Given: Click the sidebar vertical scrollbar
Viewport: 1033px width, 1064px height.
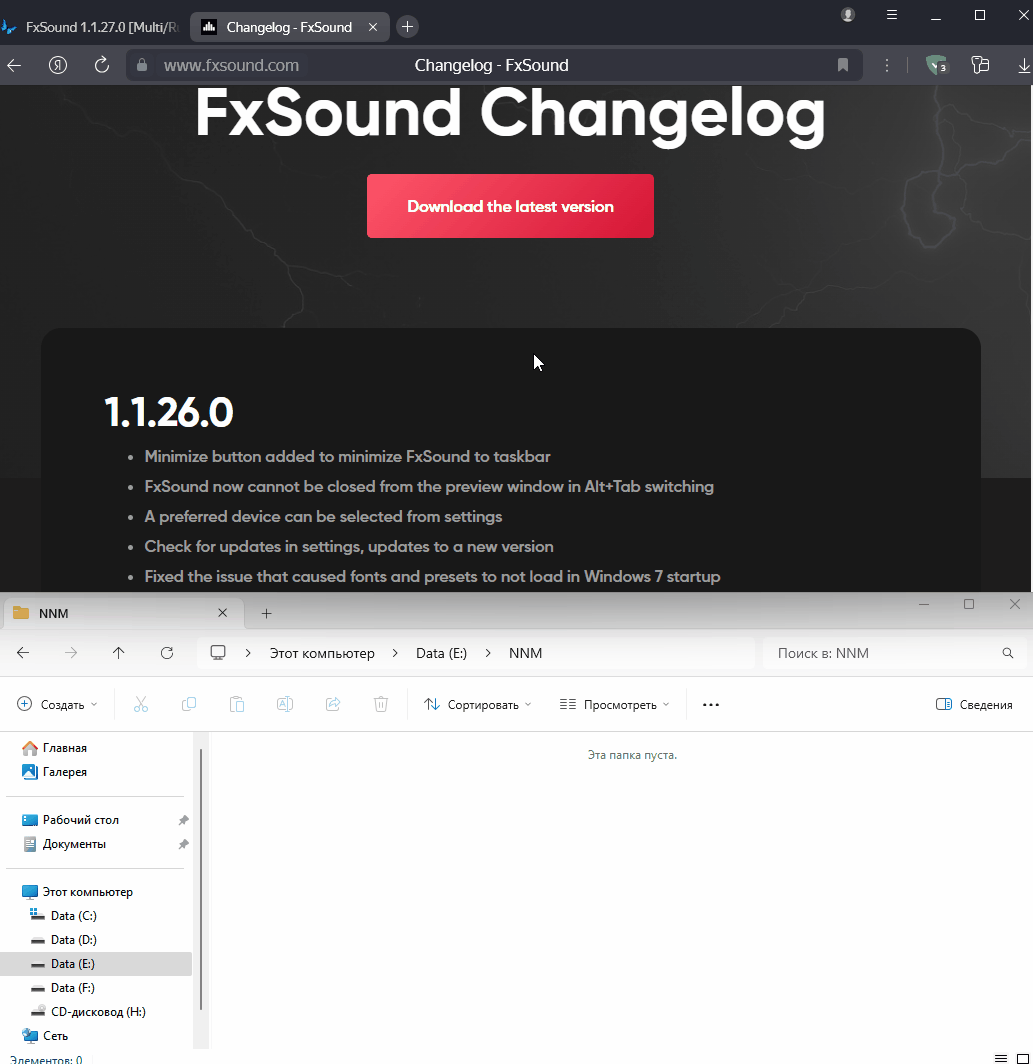Looking at the screenshot, I should (201, 879).
